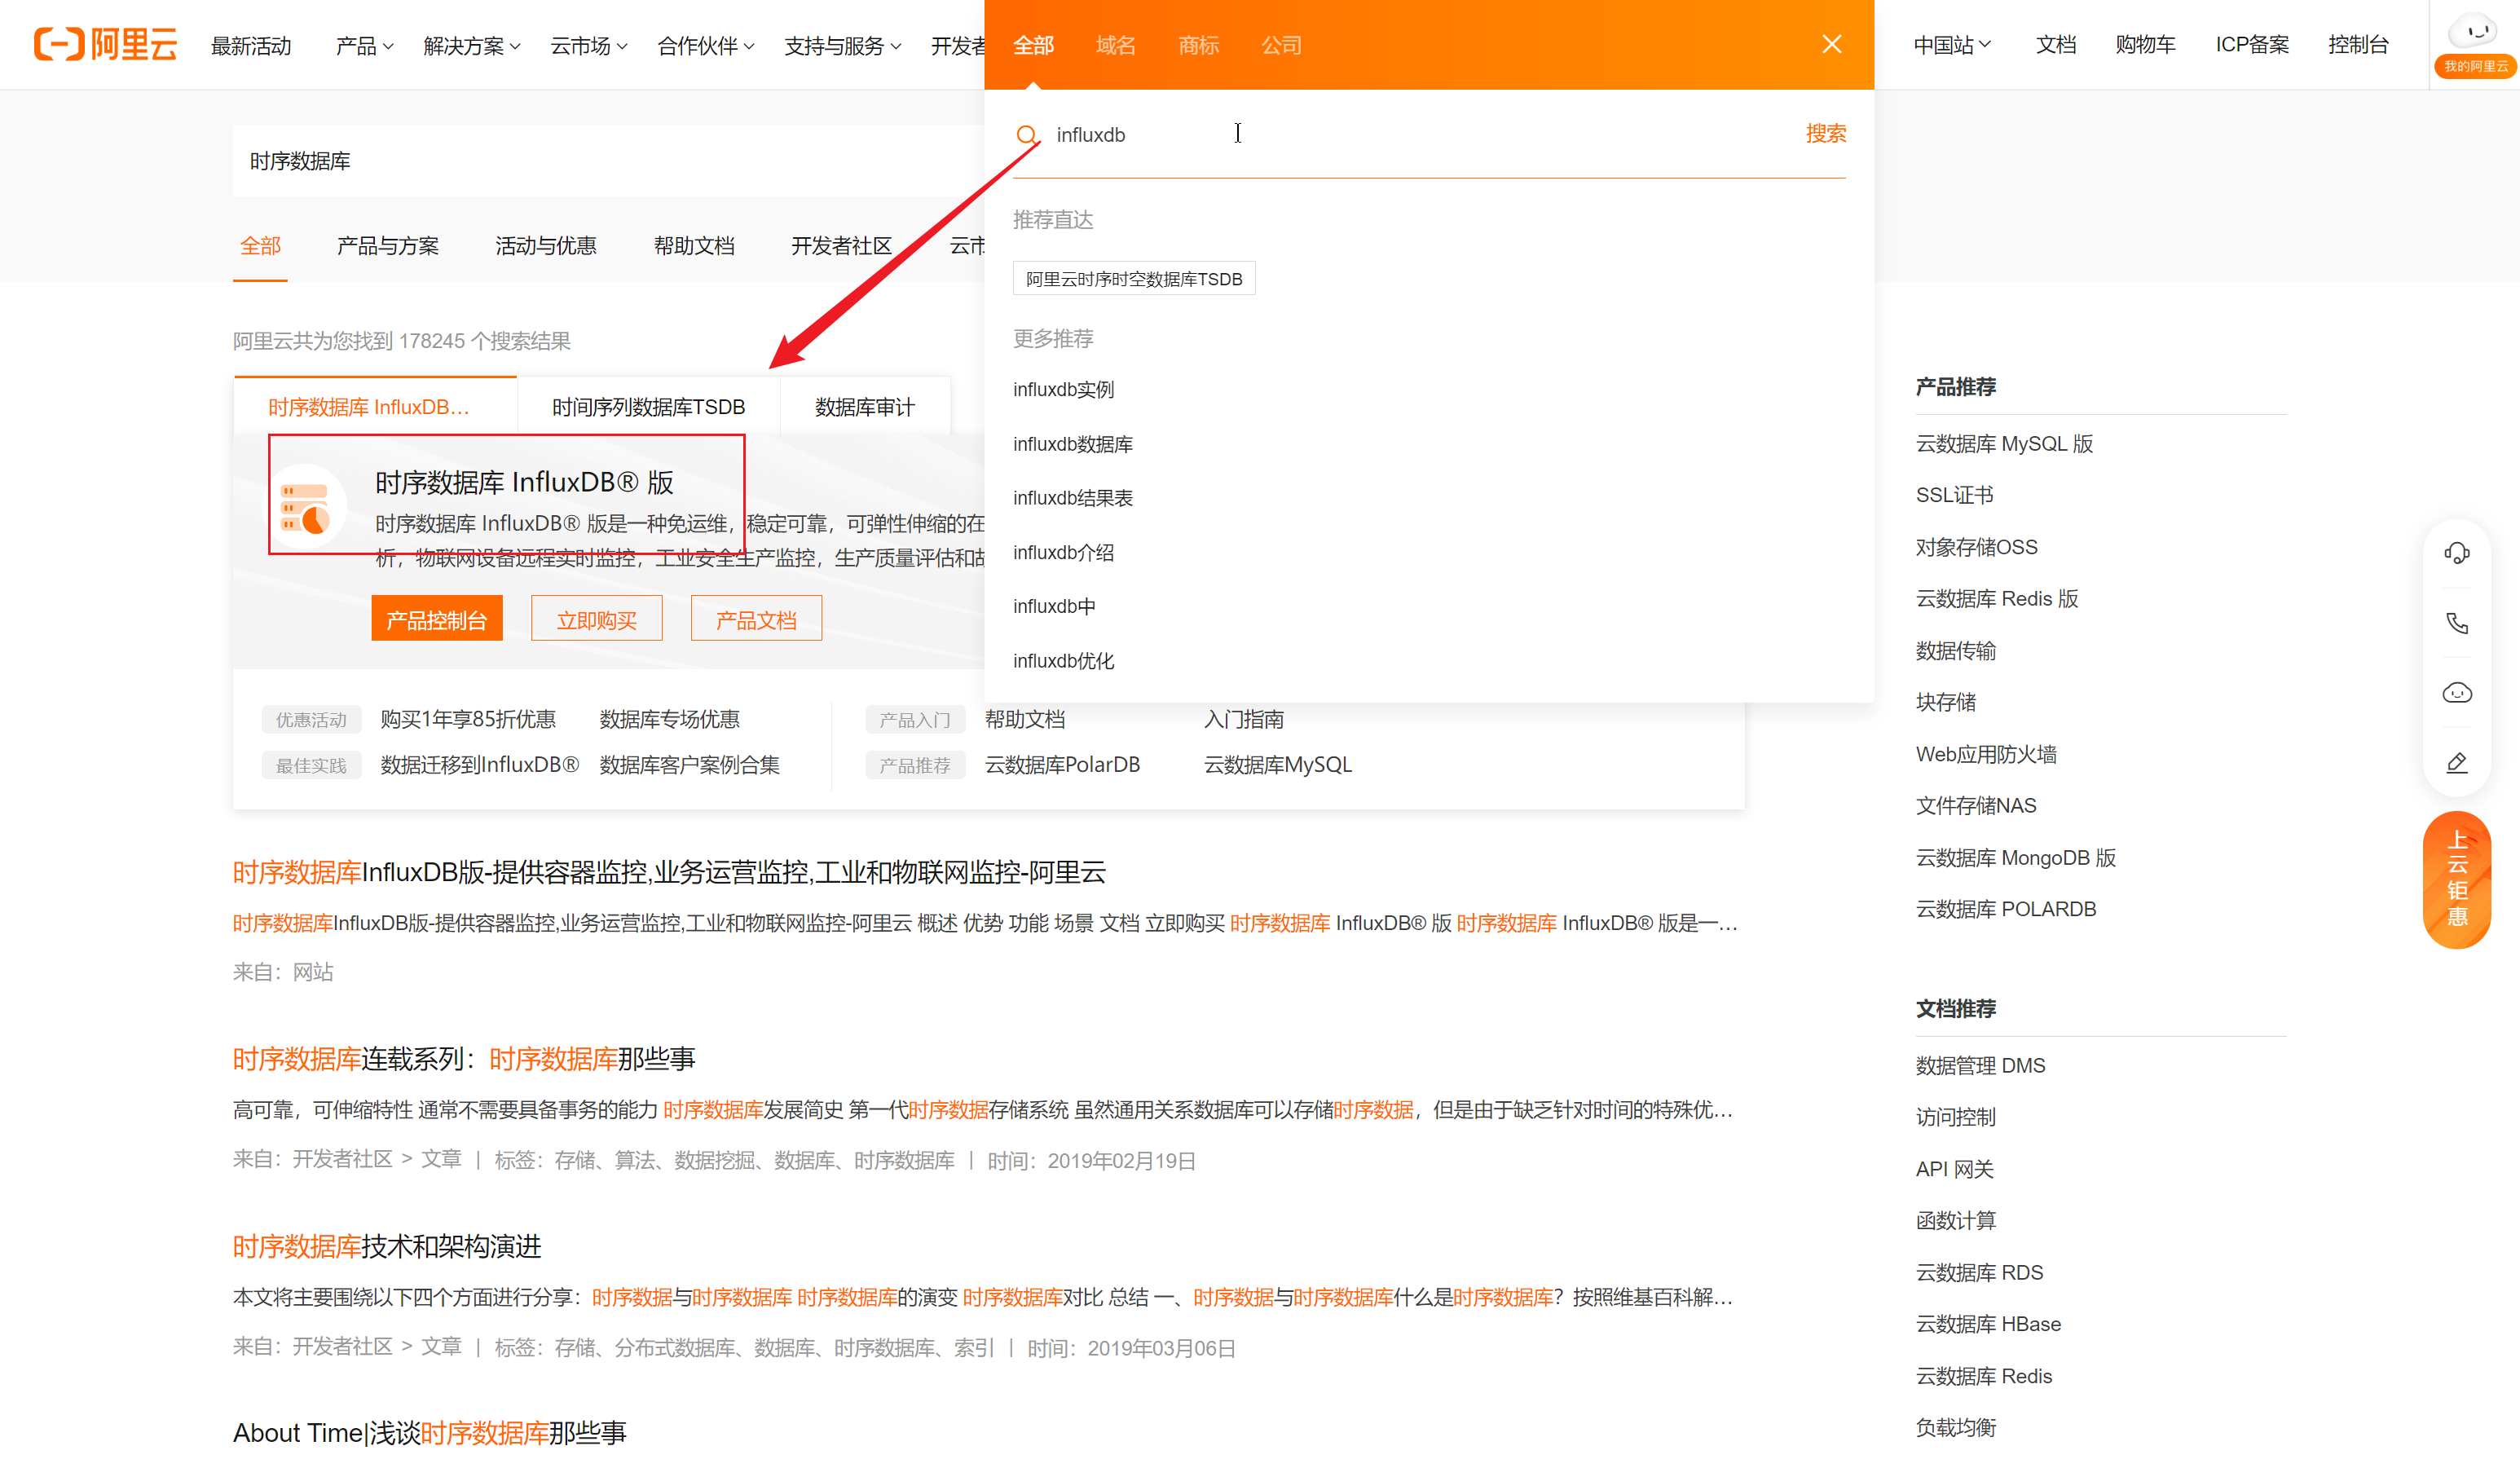
Task: Open the 上云钜惠 promotion badge
Action: 2456,879
